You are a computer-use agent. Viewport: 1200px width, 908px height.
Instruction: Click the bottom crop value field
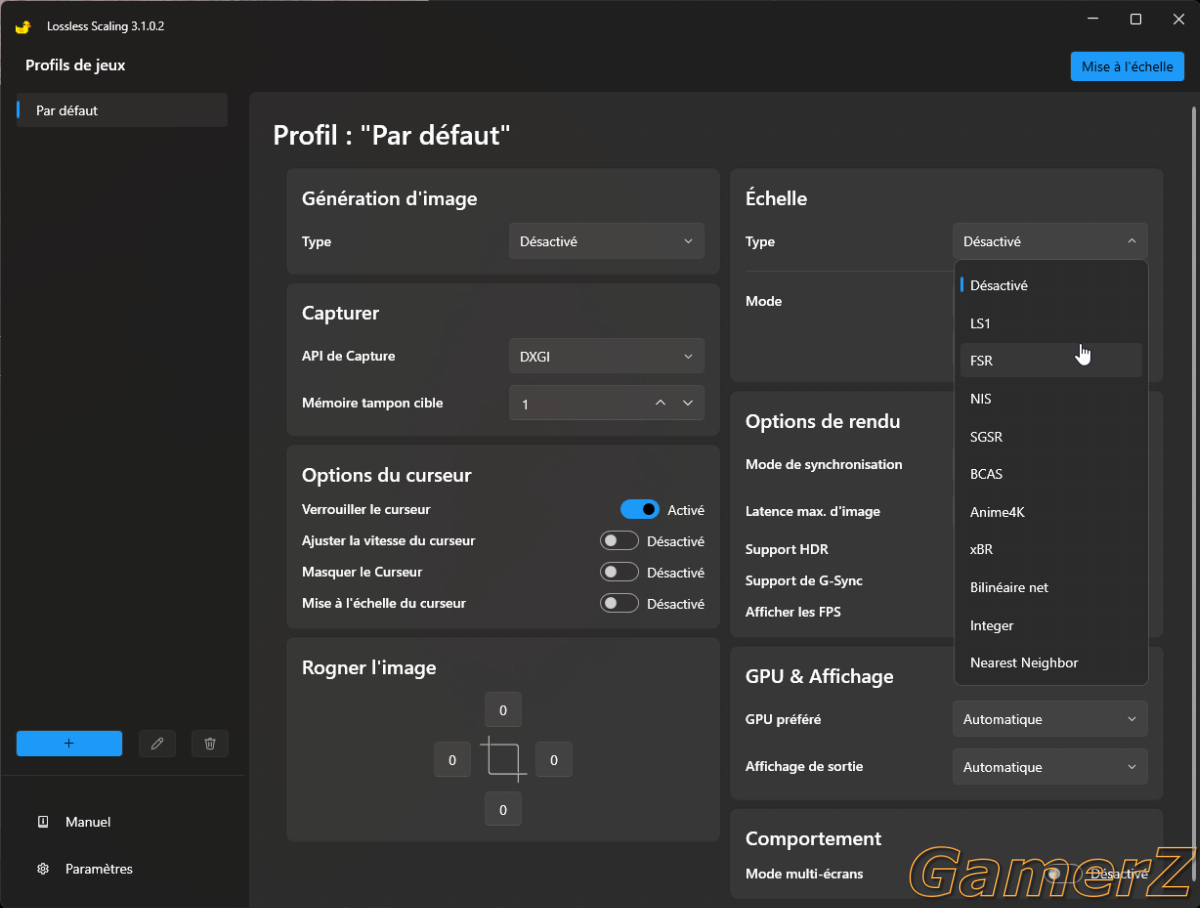pyautogui.click(x=503, y=809)
